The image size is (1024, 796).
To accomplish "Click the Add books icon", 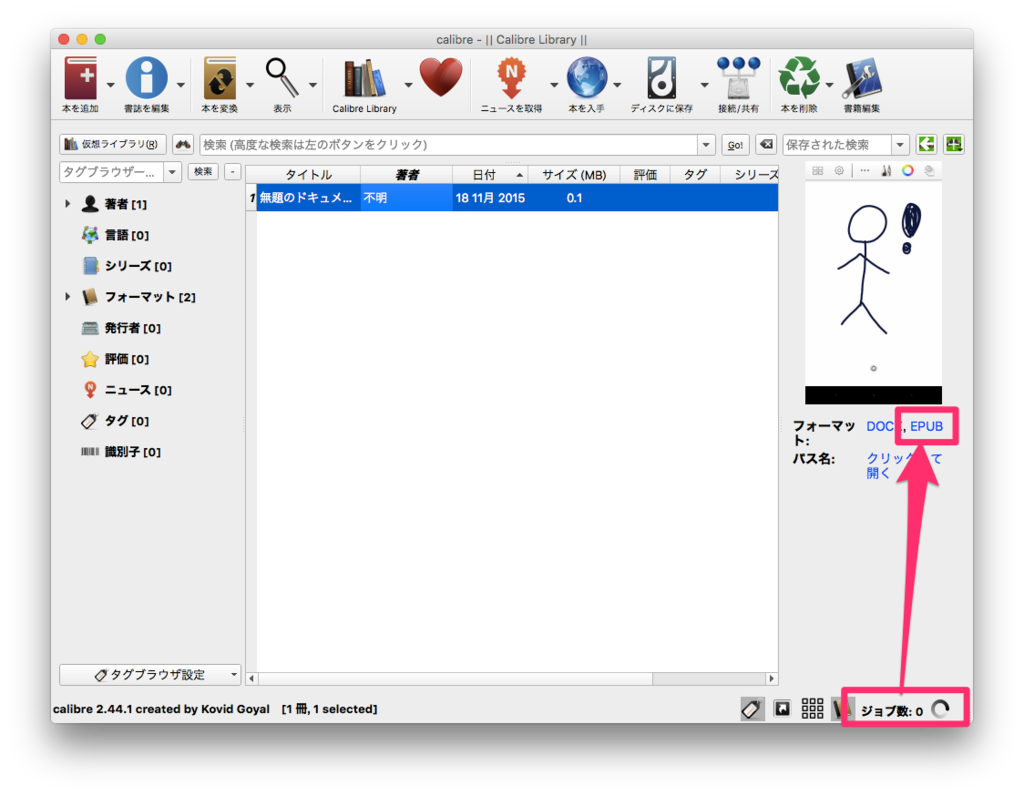I will click(80, 78).
